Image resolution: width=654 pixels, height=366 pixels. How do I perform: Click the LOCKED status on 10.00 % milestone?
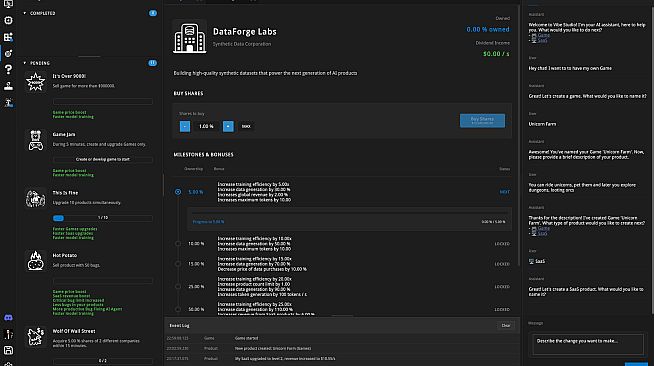point(502,244)
